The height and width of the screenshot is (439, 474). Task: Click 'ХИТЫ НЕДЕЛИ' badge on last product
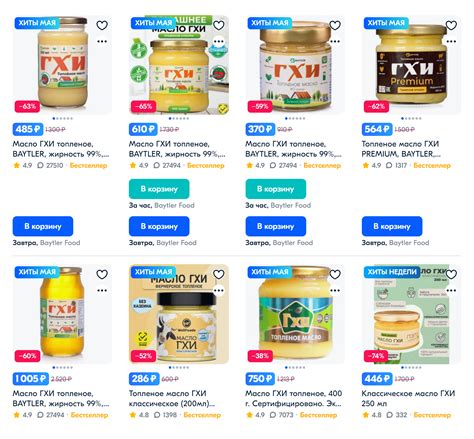tap(392, 272)
